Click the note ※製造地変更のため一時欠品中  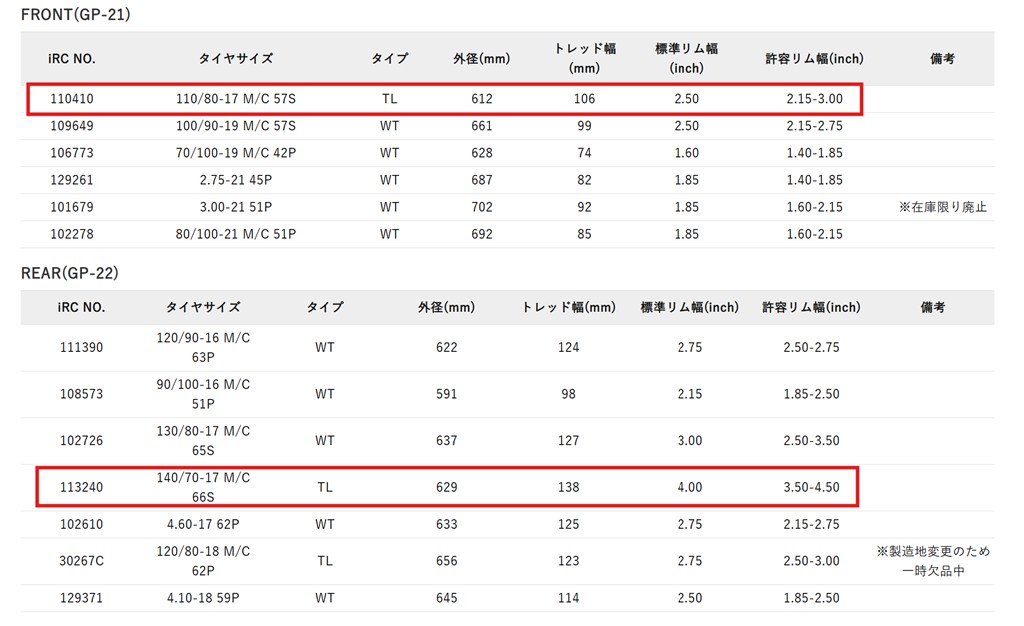click(933, 561)
